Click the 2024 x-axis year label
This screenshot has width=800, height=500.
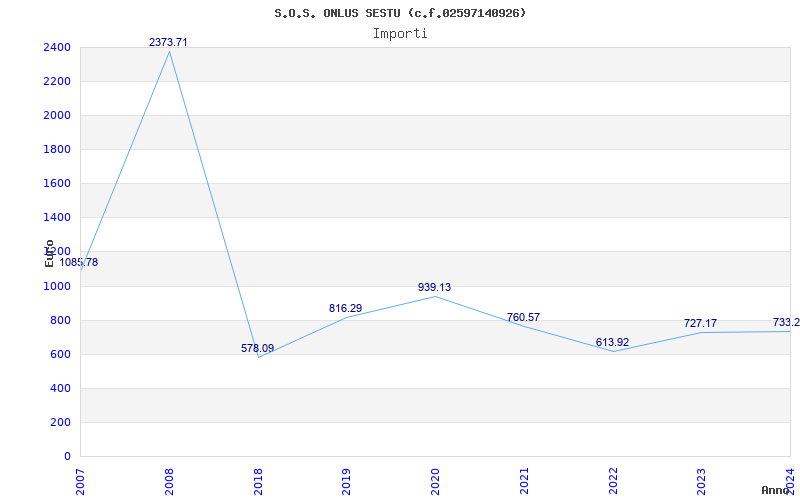tap(790, 481)
